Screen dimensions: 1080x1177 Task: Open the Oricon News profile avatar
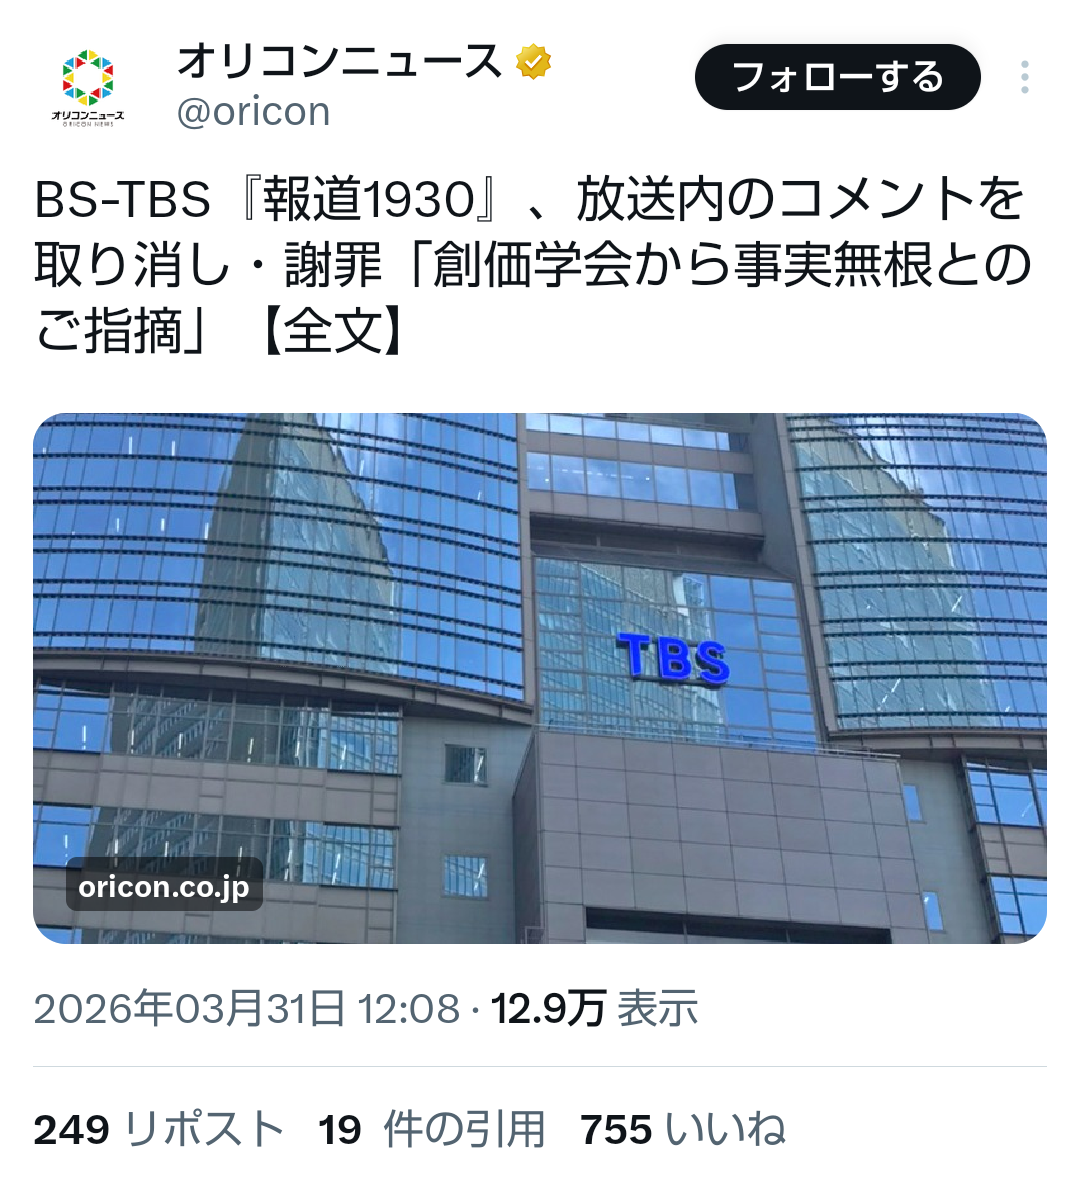click(x=88, y=86)
